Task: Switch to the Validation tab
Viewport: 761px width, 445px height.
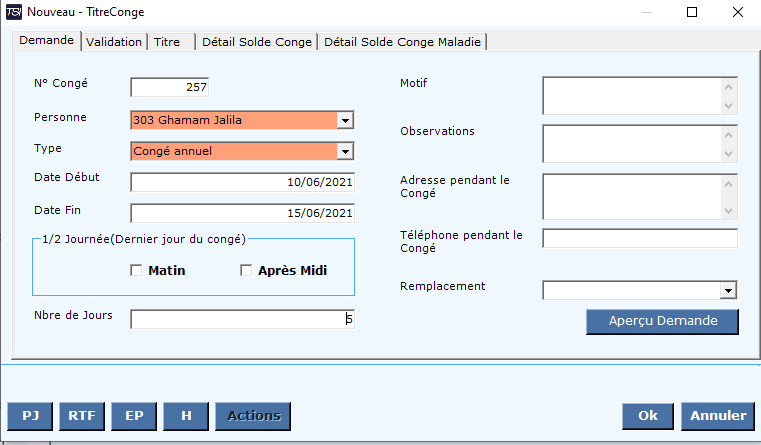Action: click(114, 42)
